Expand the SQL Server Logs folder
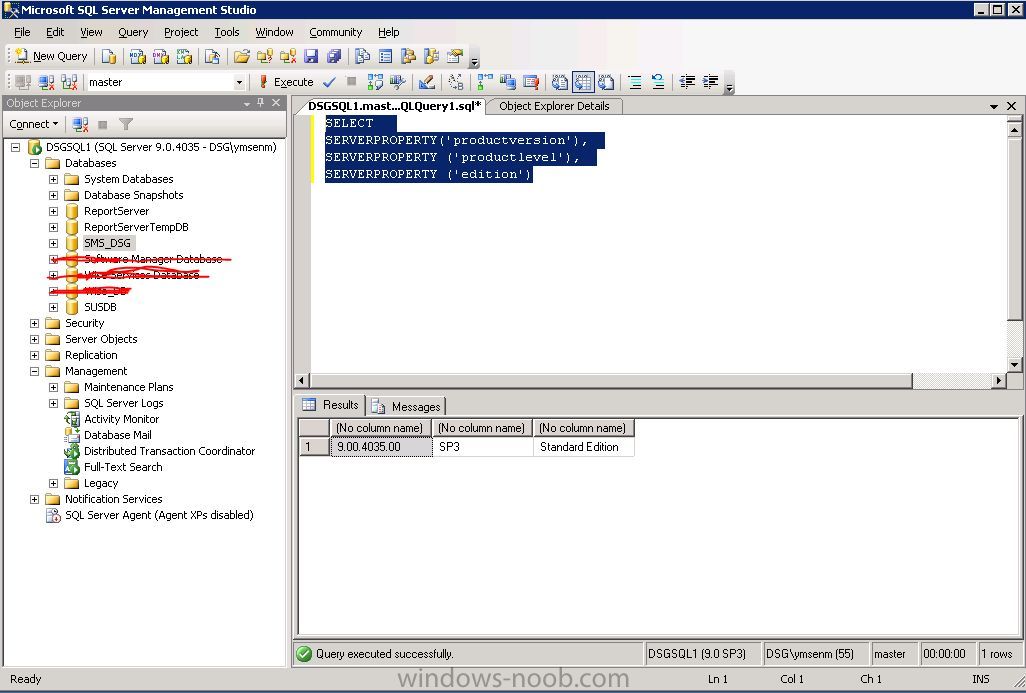The height and width of the screenshot is (693, 1026). (x=54, y=404)
